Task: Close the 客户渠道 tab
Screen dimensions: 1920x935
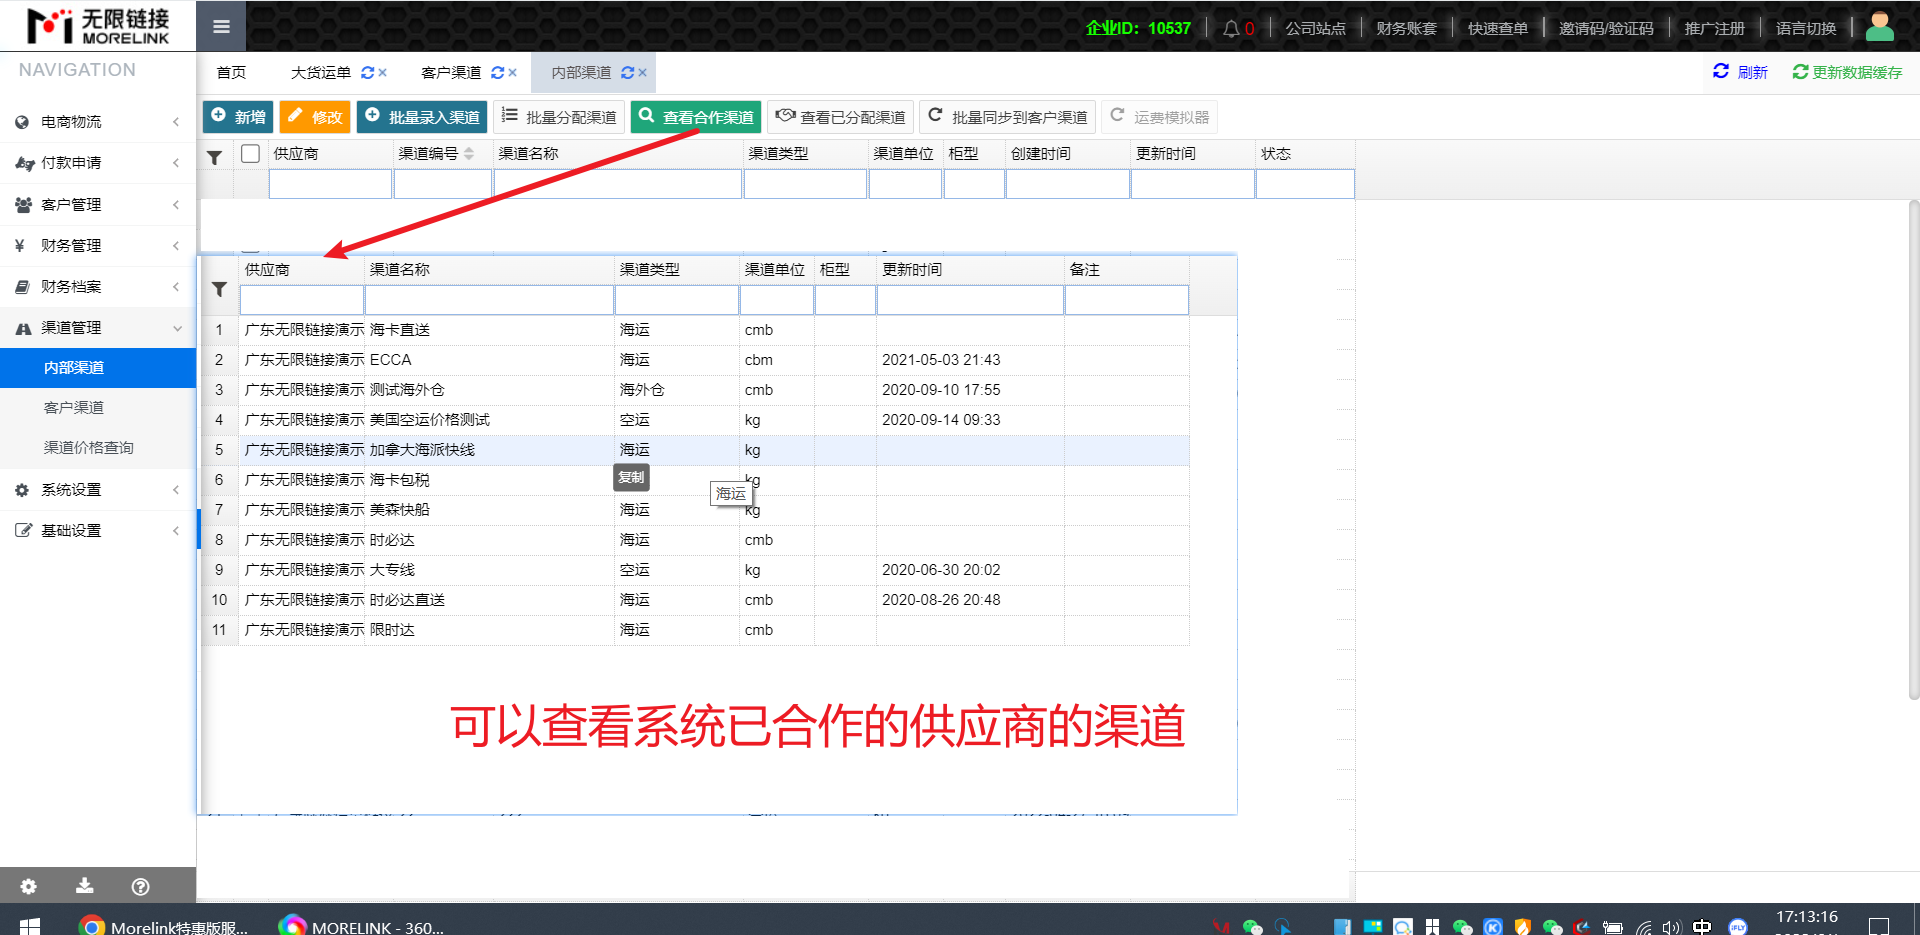Action: (512, 73)
